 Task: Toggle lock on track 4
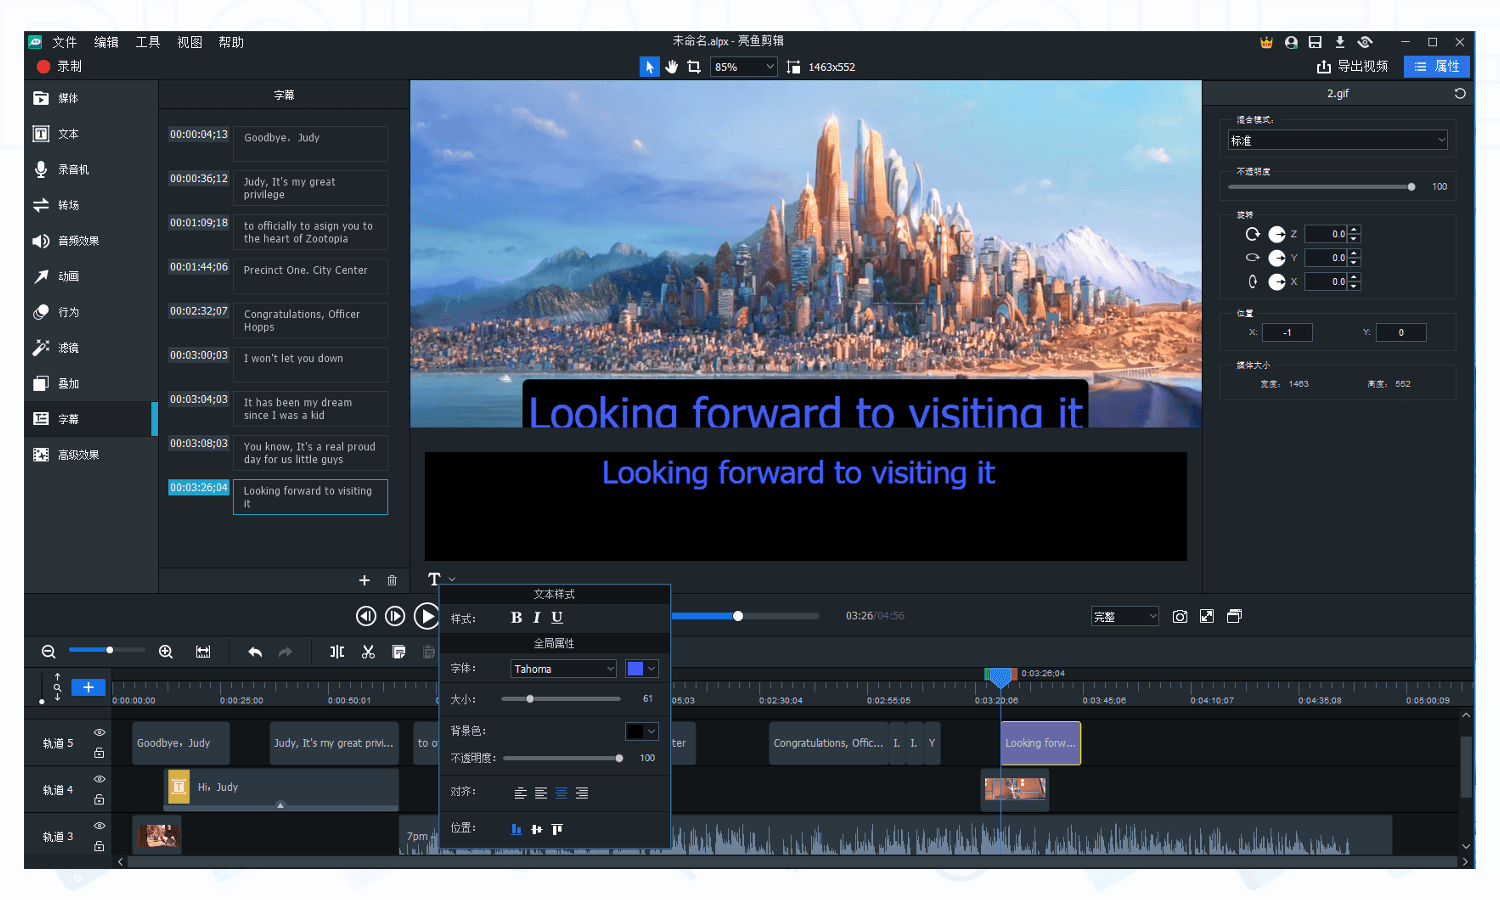pos(99,800)
